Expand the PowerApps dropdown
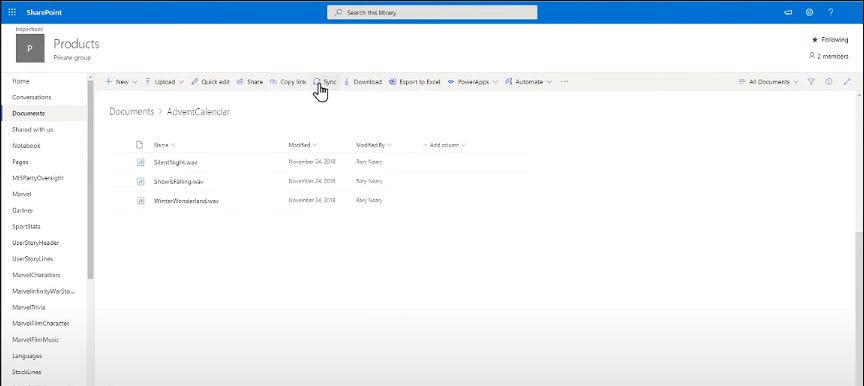Screen dimensions: 864x386 click(473, 81)
